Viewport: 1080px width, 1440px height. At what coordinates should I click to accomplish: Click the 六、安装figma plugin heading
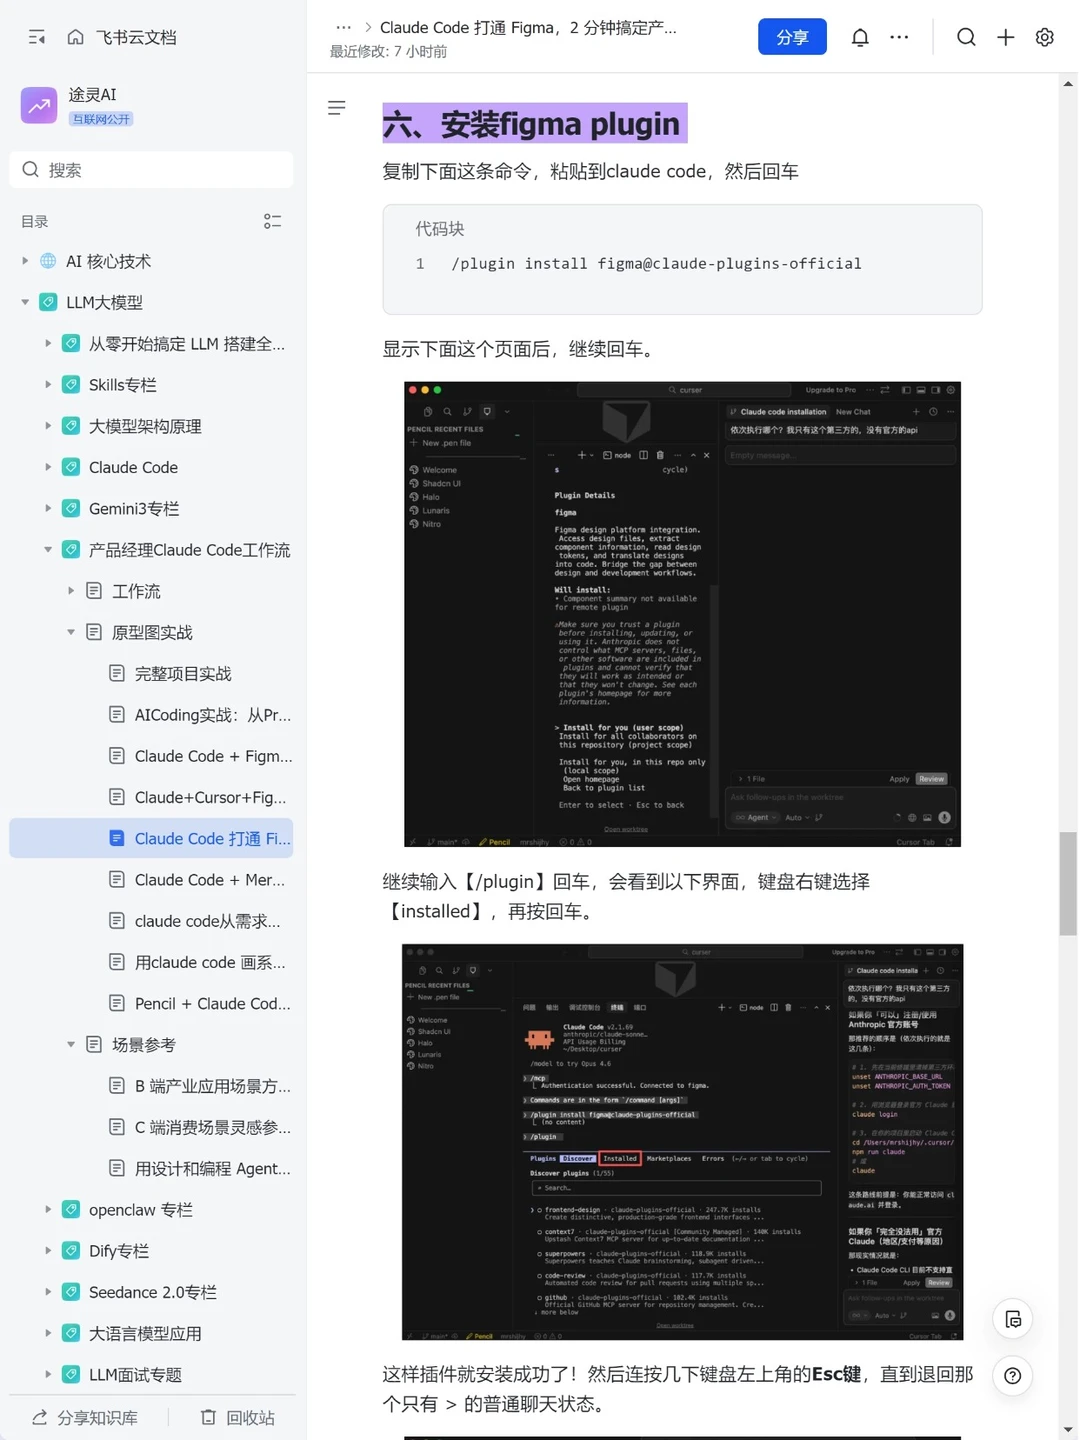coord(535,124)
